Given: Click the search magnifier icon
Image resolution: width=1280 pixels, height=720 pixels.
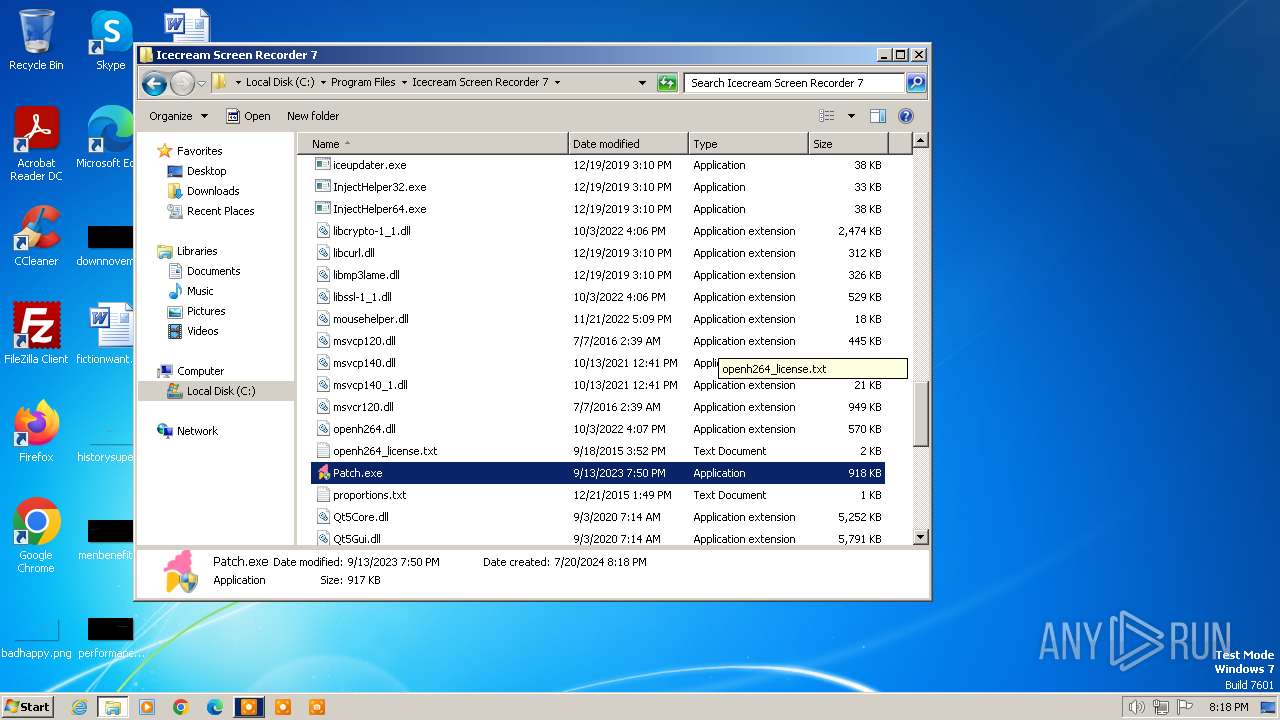Looking at the screenshot, I should 915,83.
